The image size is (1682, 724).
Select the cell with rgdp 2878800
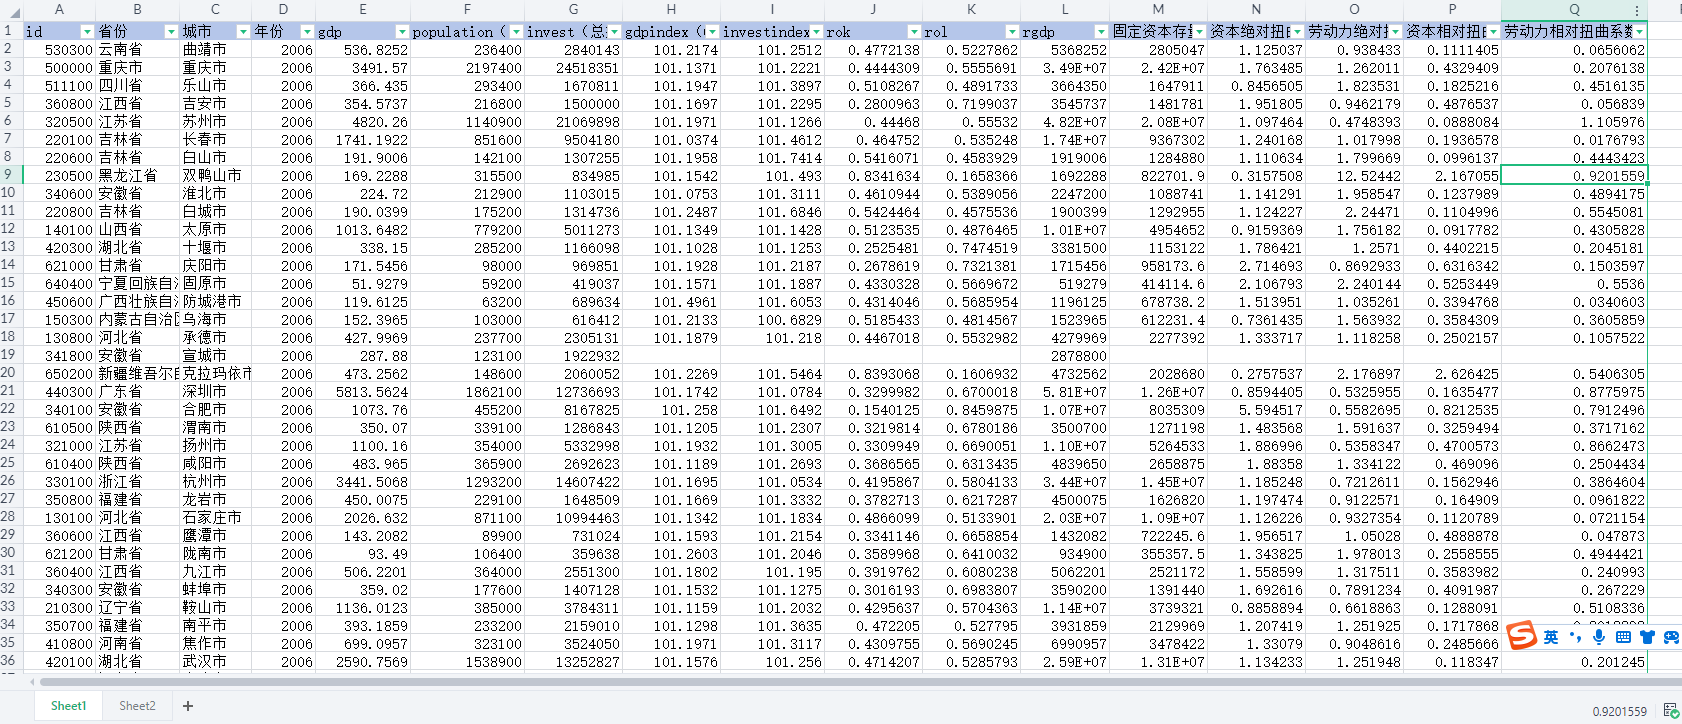click(1065, 355)
